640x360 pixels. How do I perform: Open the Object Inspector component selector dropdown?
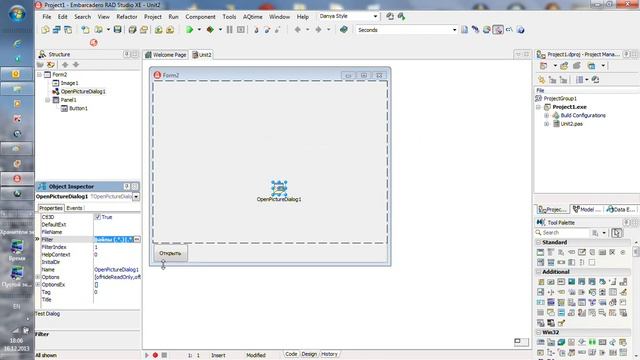(x=136, y=197)
